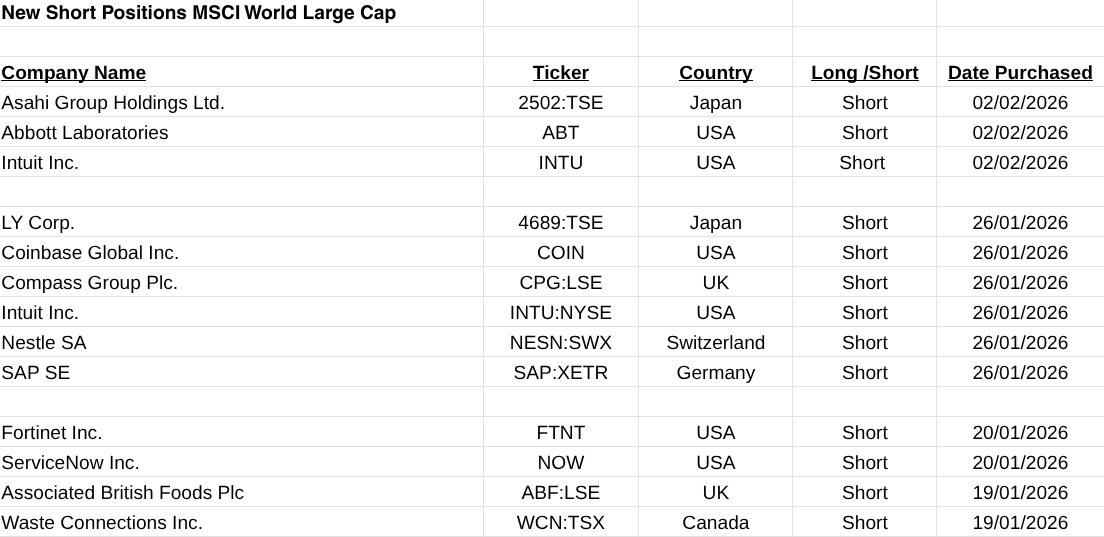
Task: Select the 'Company Name' column header
Action: click(x=74, y=73)
